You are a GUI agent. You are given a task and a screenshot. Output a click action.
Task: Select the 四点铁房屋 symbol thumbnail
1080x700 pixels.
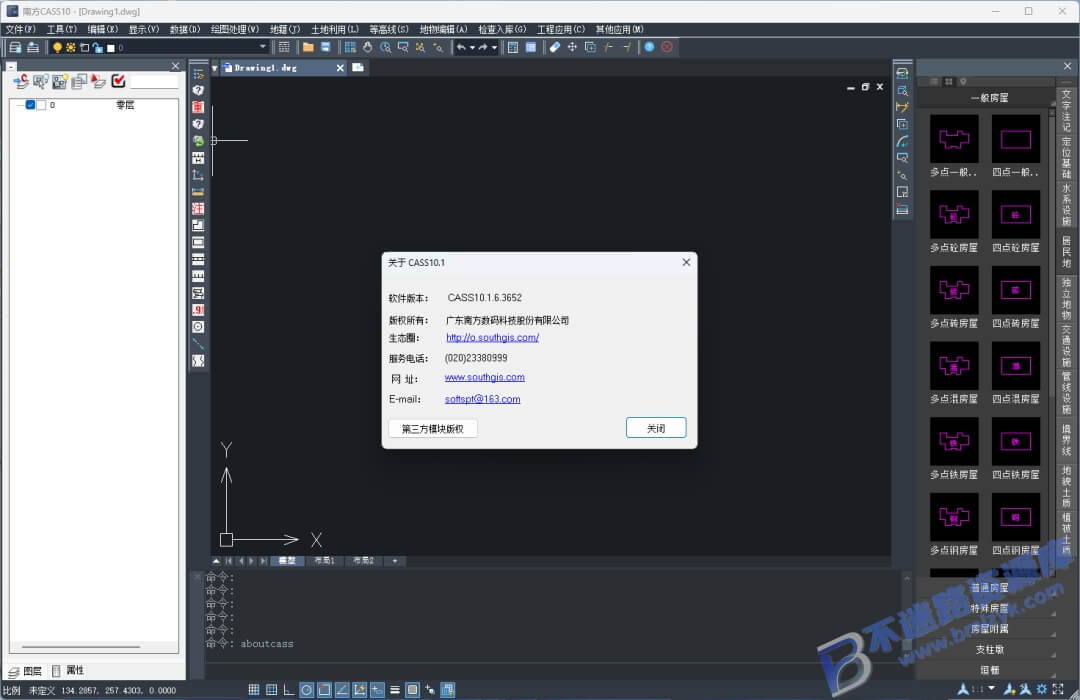1016,442
